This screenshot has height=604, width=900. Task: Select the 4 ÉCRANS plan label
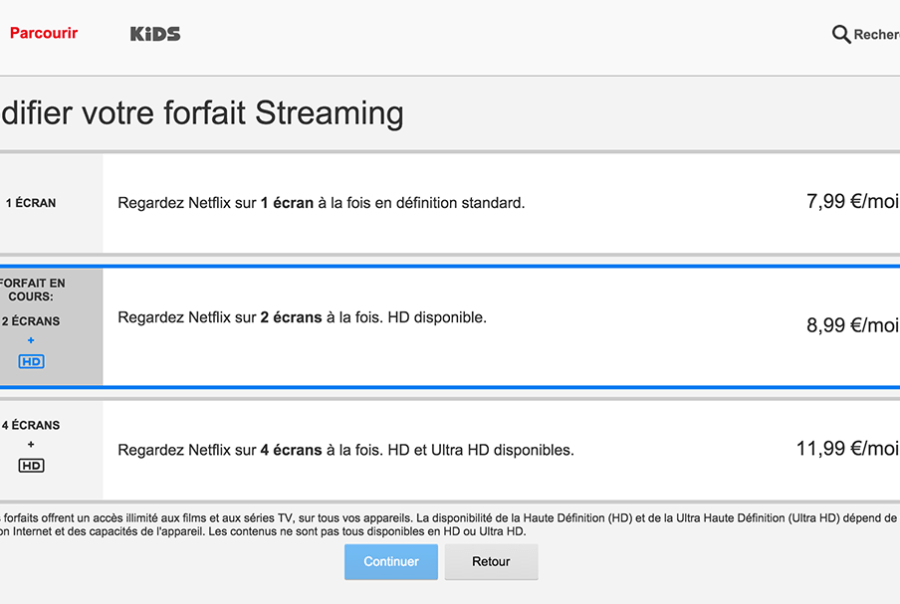click(30, 425)
